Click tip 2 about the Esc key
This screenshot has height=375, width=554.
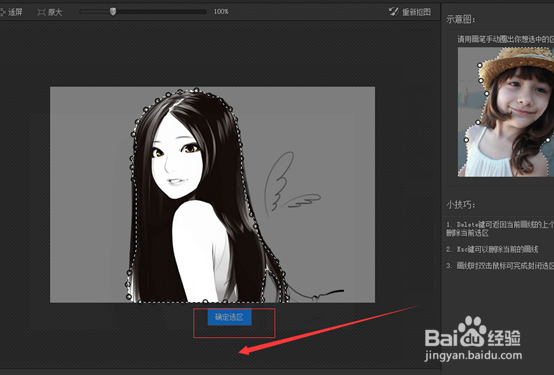coord(492,250)
